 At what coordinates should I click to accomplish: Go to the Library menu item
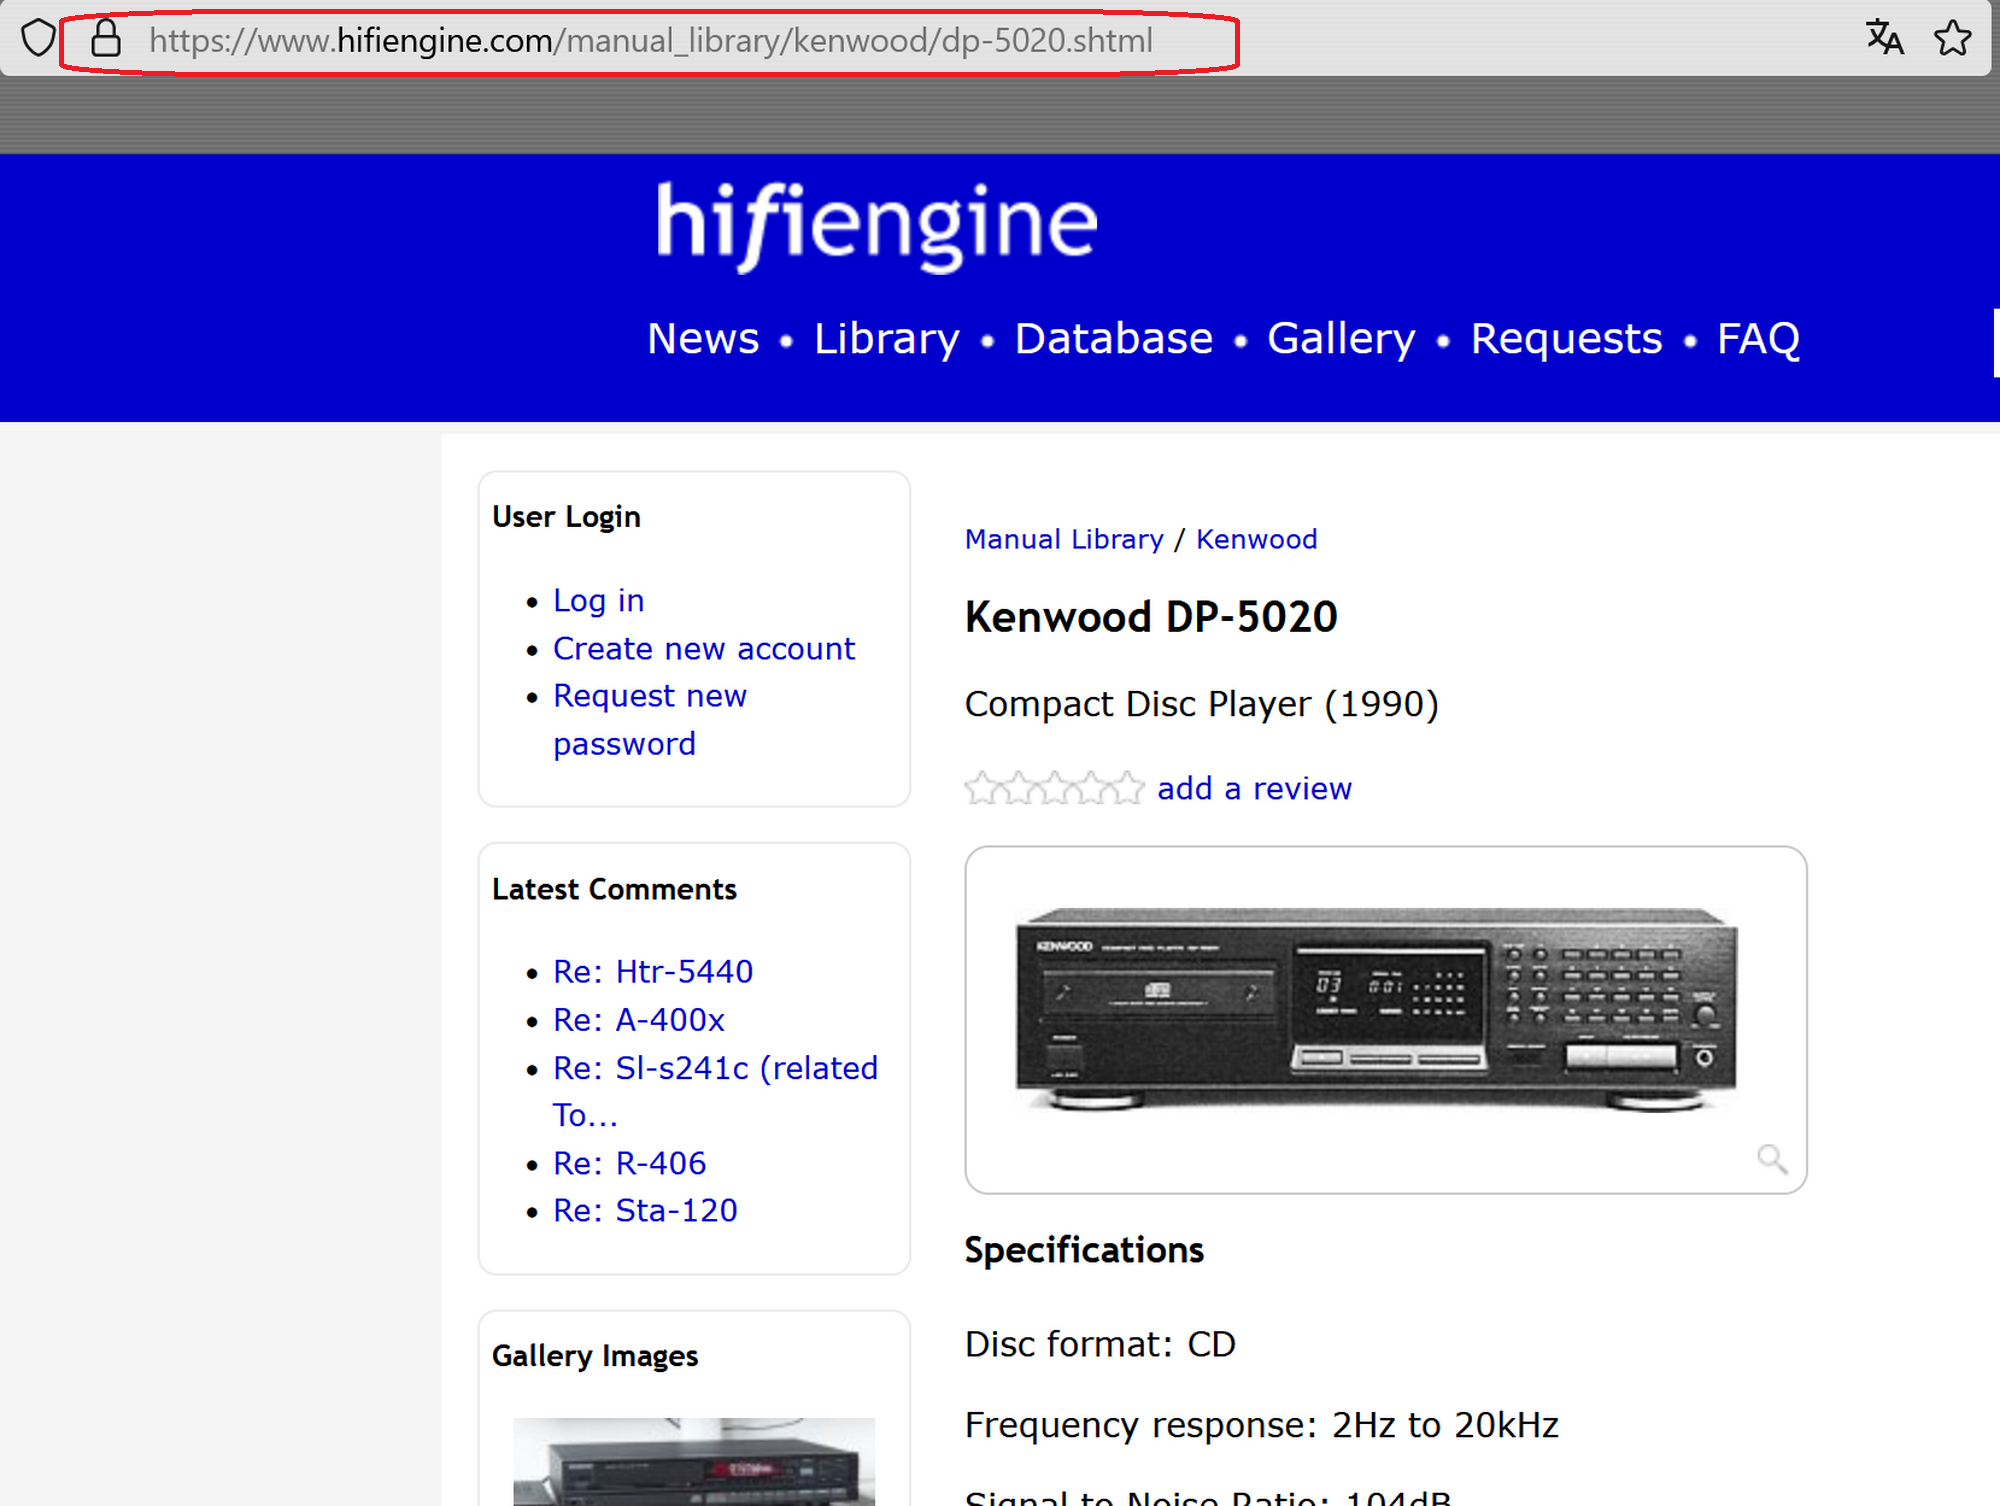[x=886, y=339]
